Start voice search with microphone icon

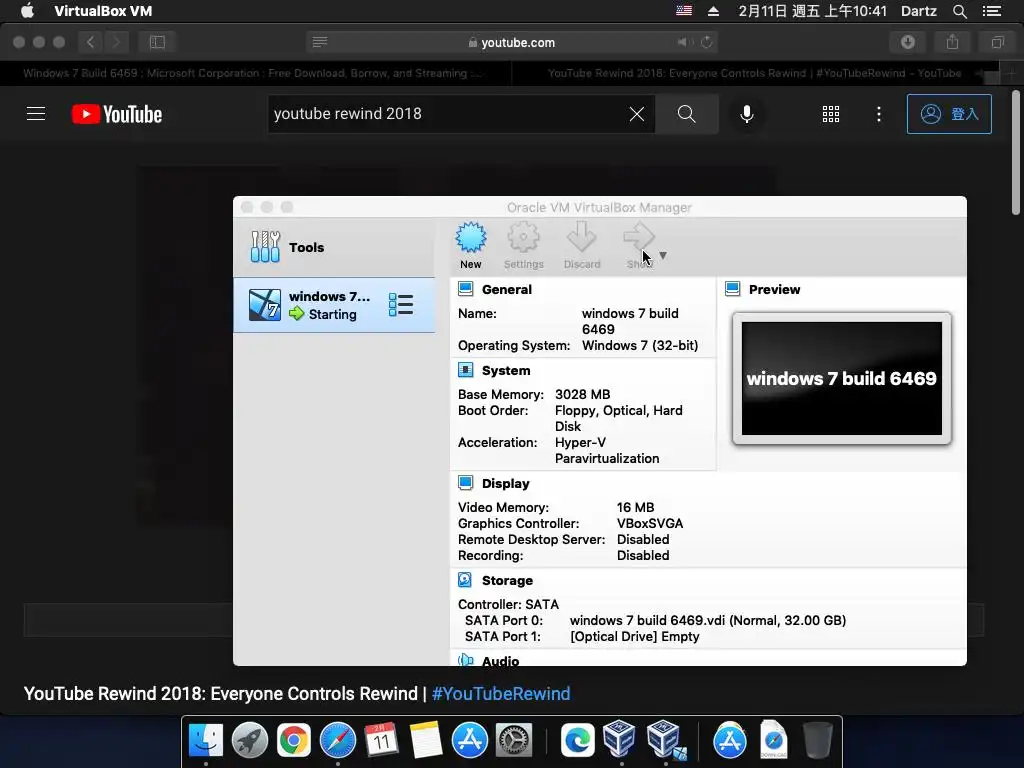pyautogui.click(x=746, y=114)
